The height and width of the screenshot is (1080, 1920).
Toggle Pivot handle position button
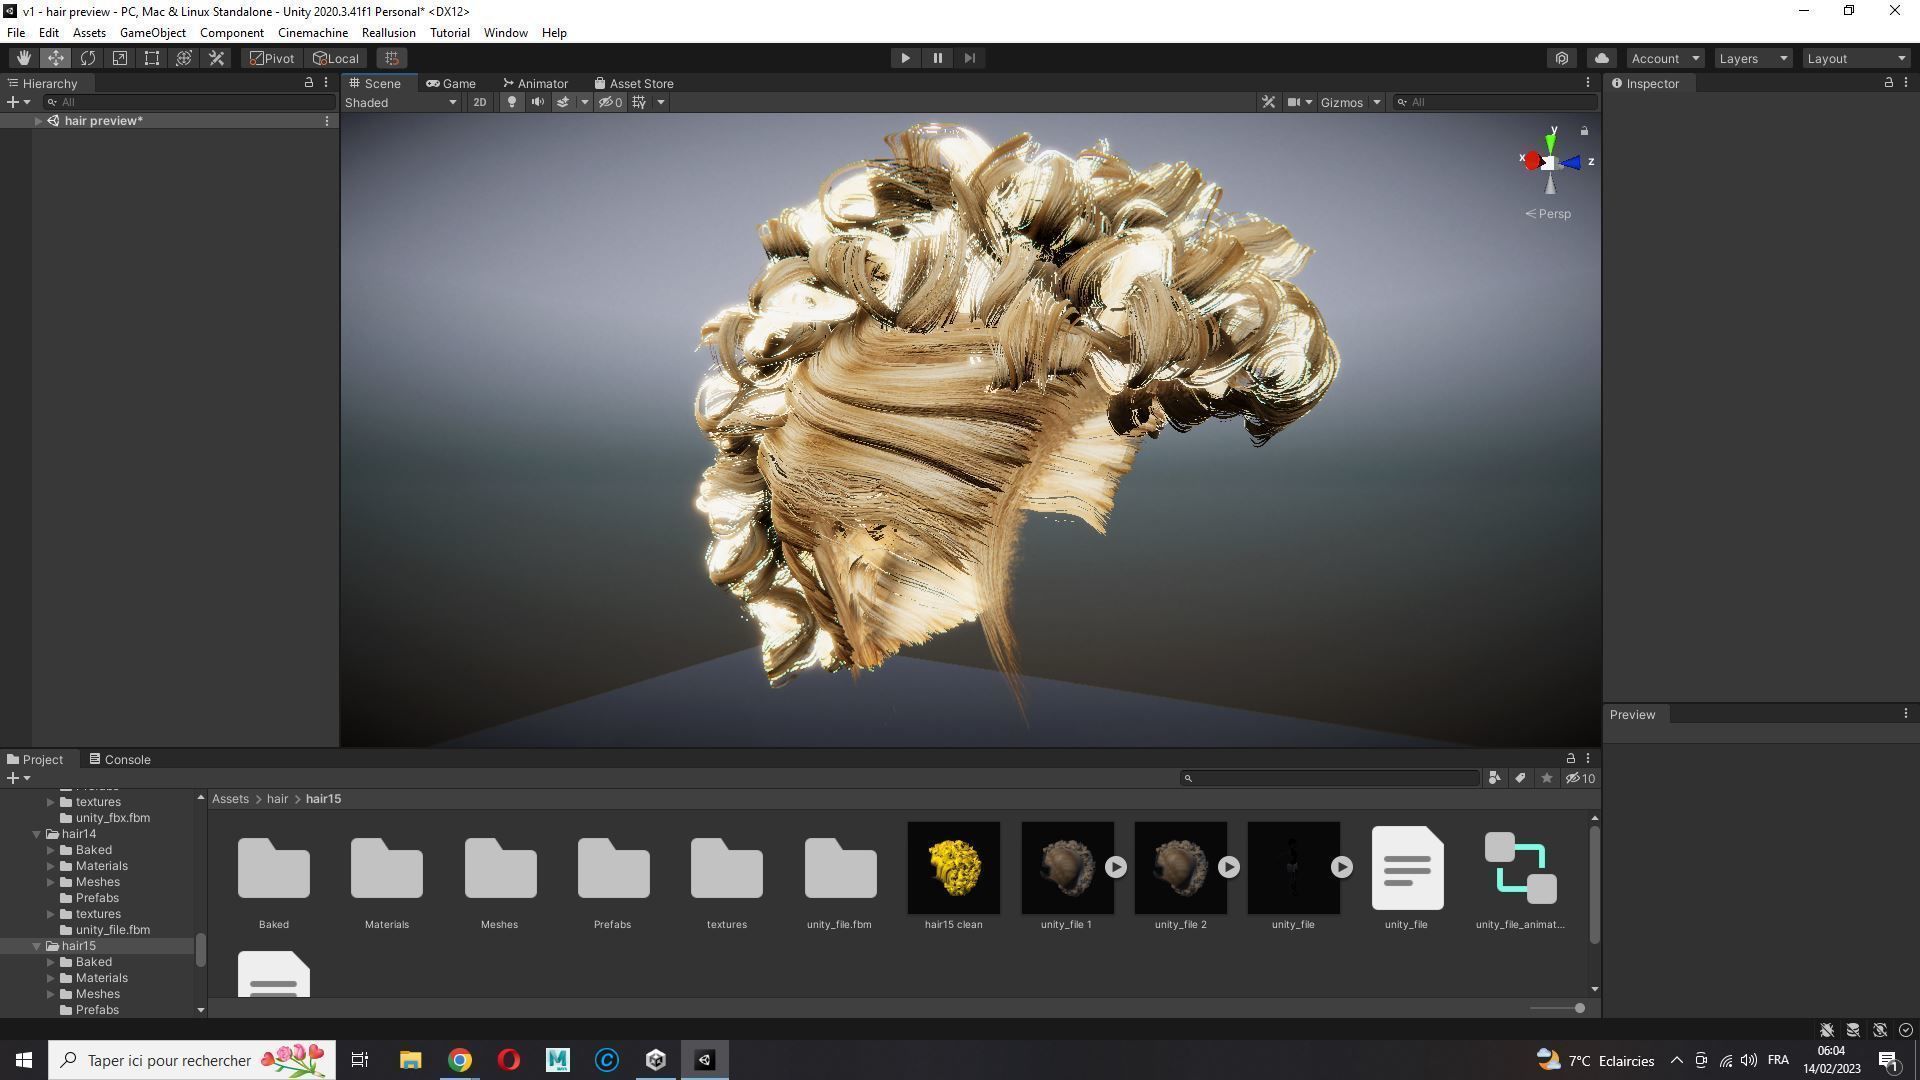click(x=273, y=58)
